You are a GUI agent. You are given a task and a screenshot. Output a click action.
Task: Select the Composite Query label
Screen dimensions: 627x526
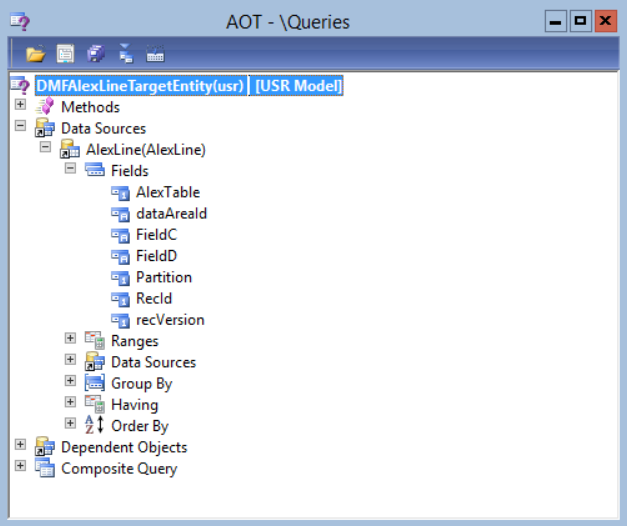[119, 468]
